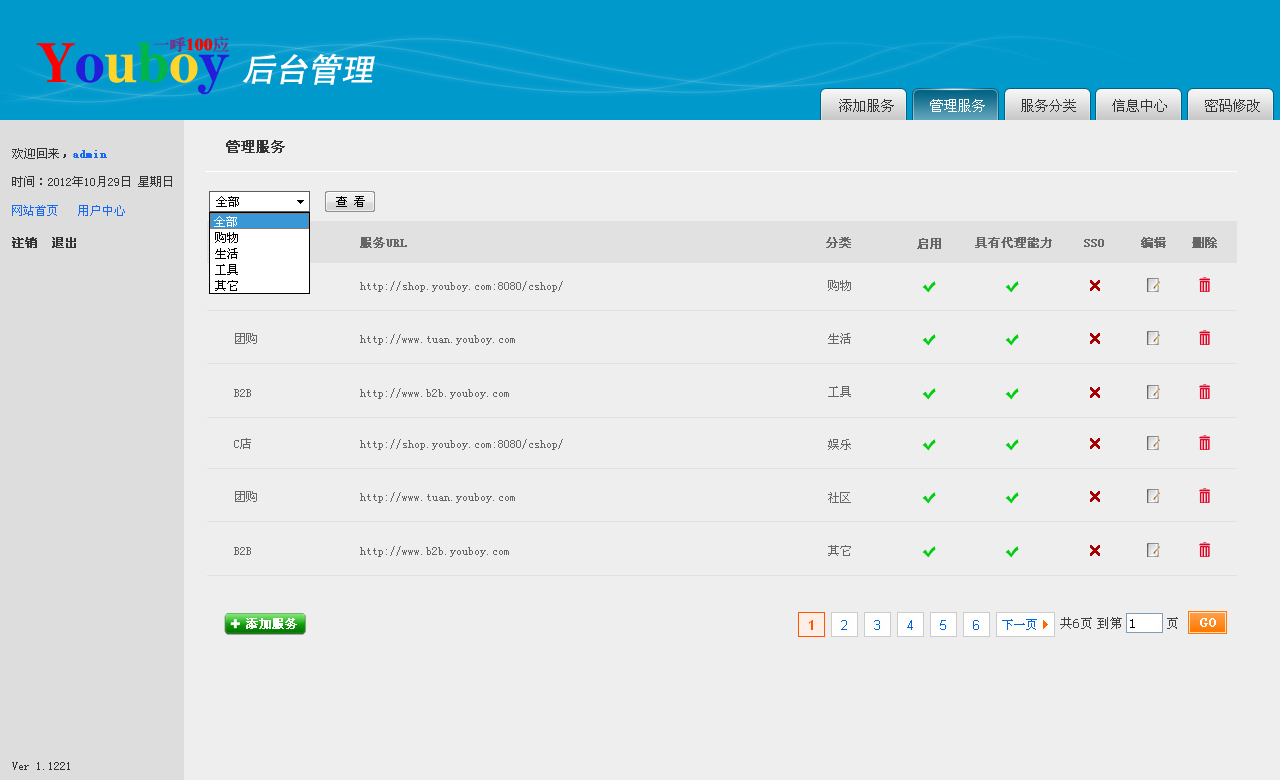Go to the next page with 下一页

pos(1025,625)
